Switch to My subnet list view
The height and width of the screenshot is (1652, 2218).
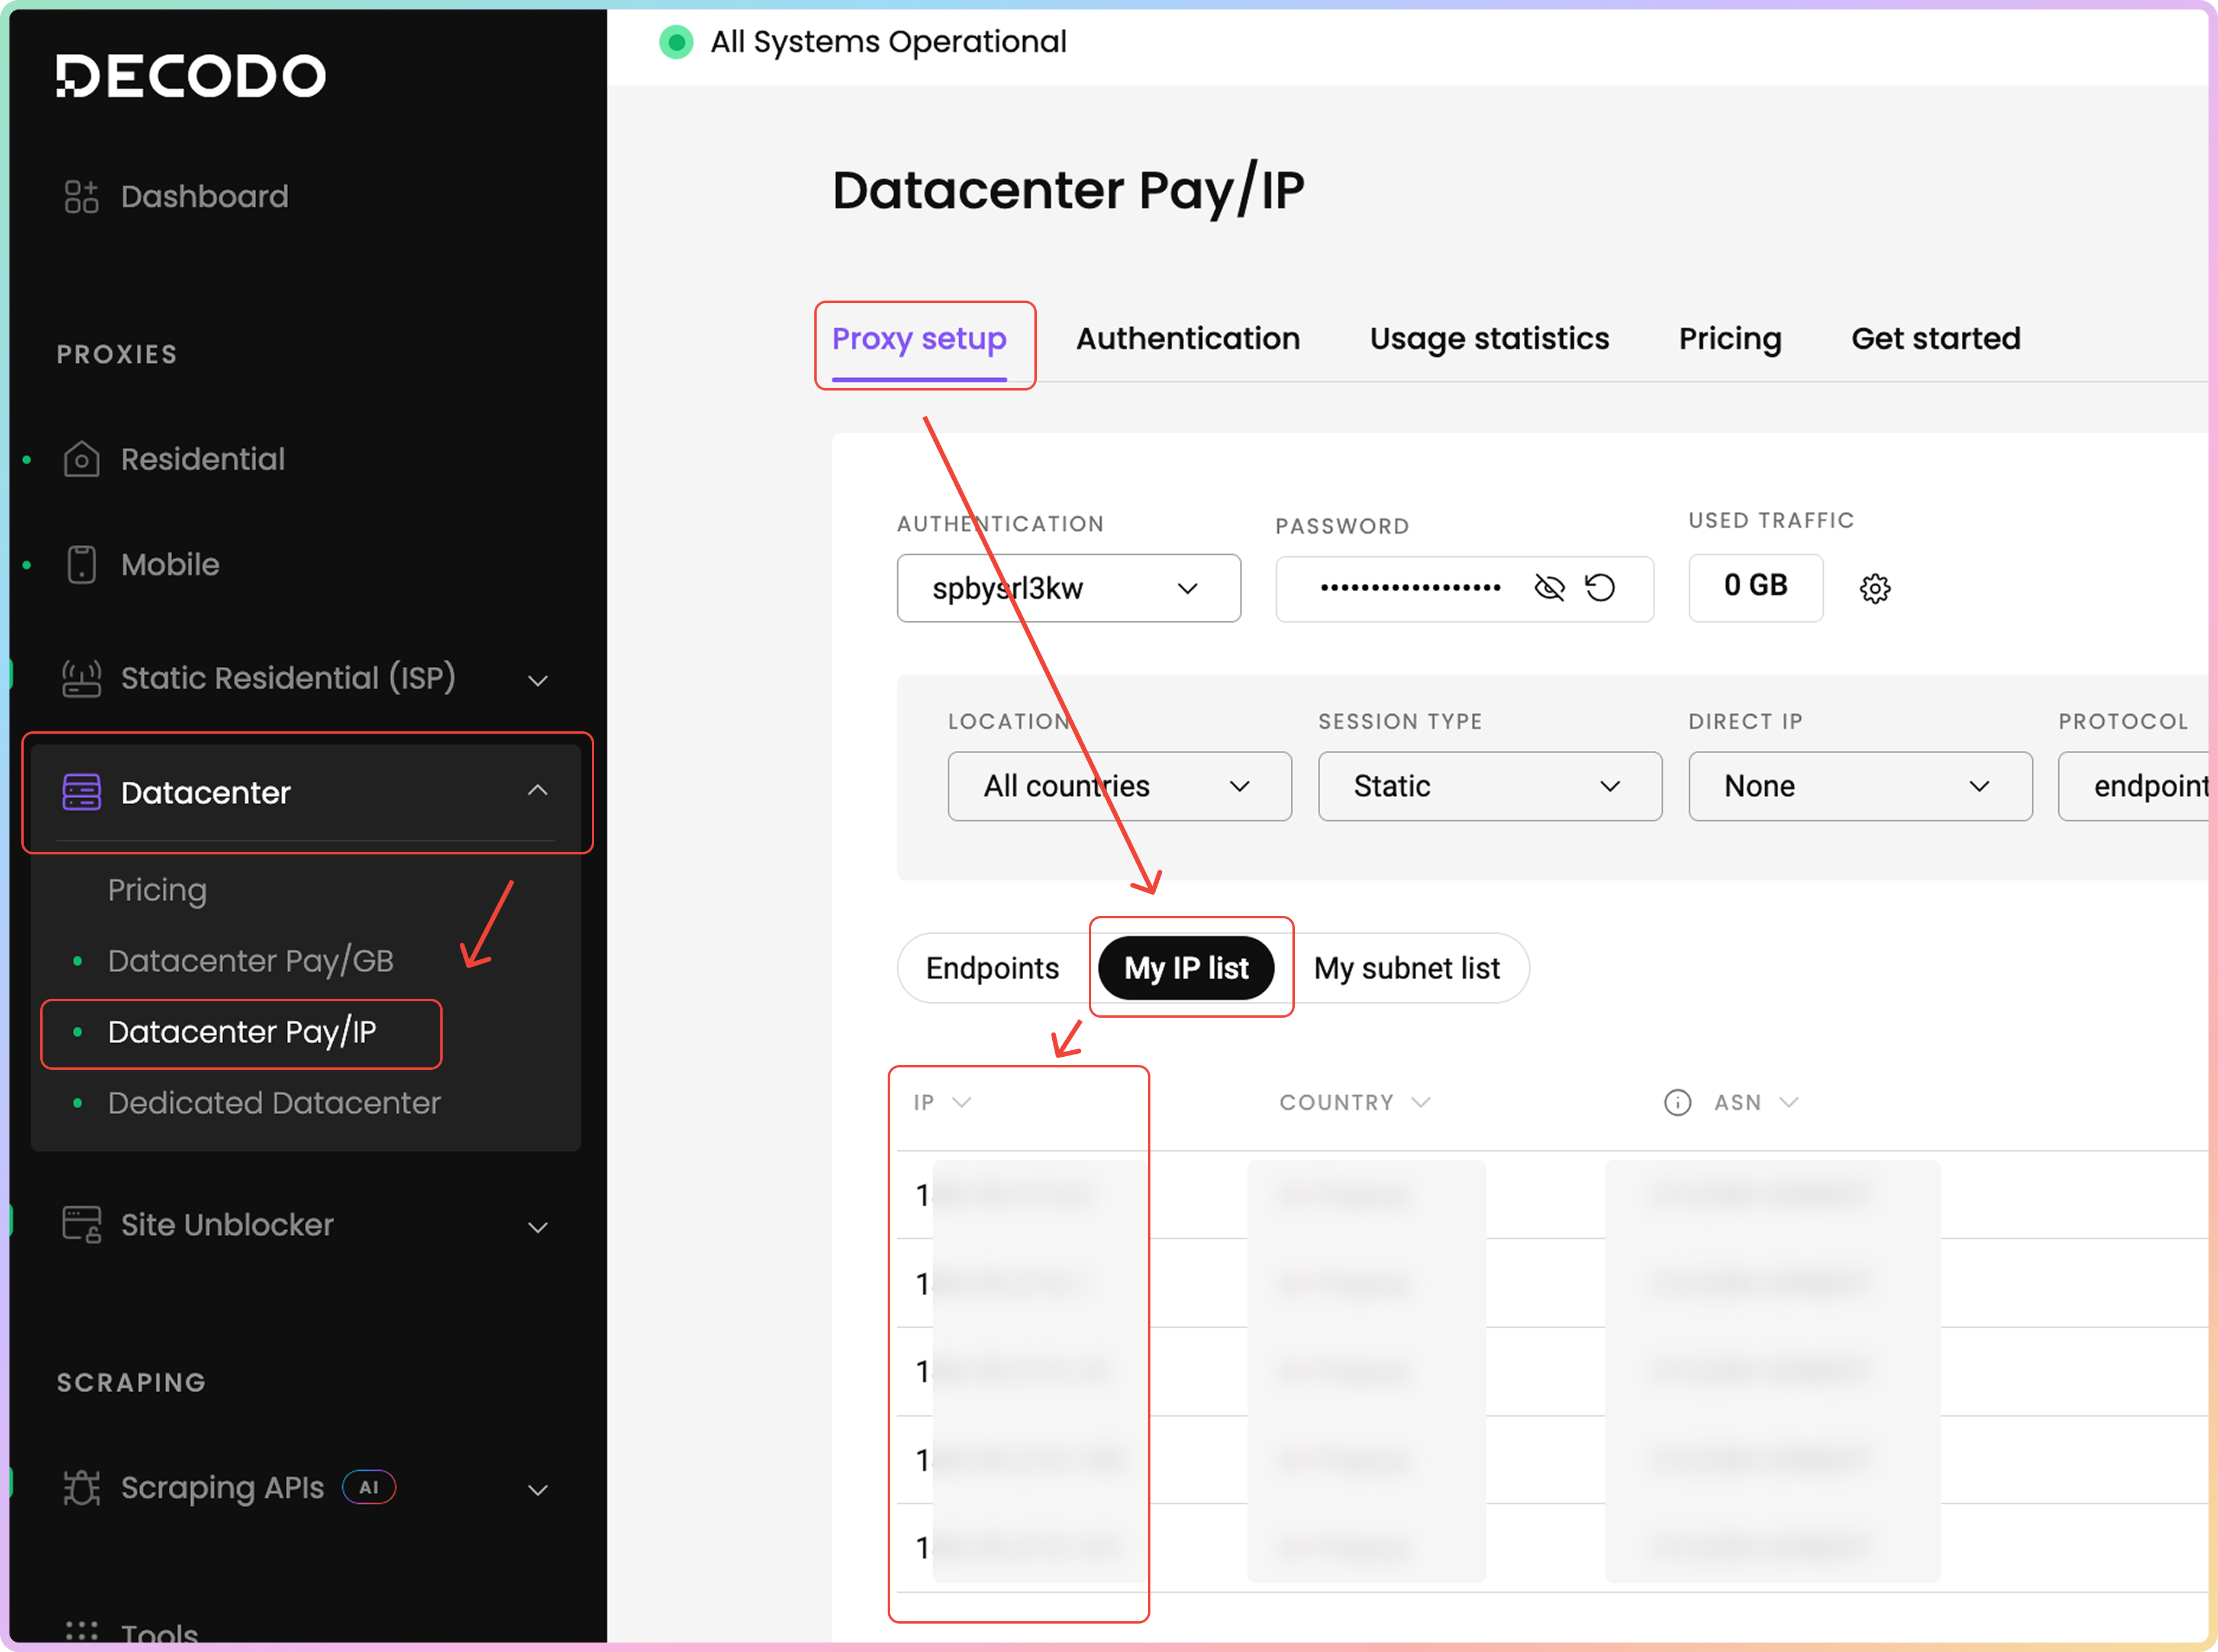pyautogui.click(x=1406, y=968)
